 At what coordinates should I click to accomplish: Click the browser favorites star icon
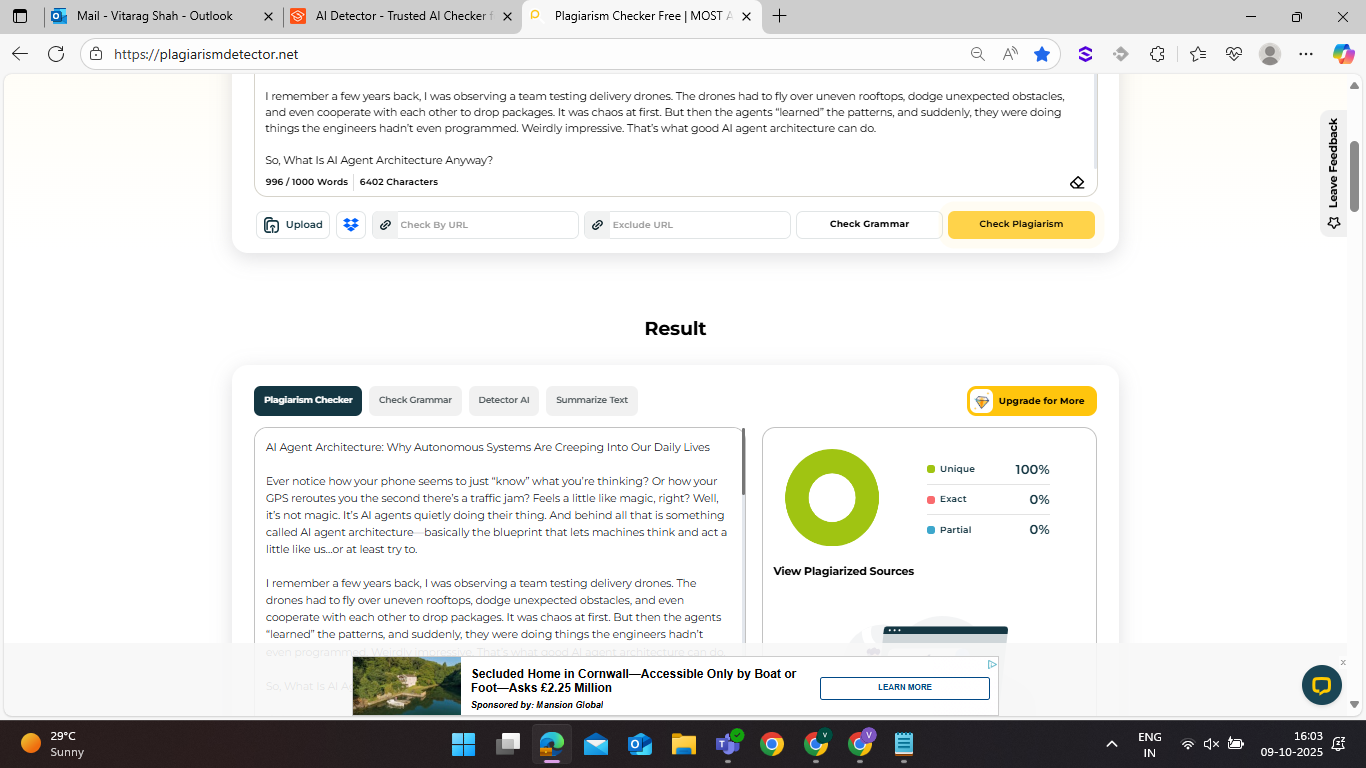tap(1042, 54)
